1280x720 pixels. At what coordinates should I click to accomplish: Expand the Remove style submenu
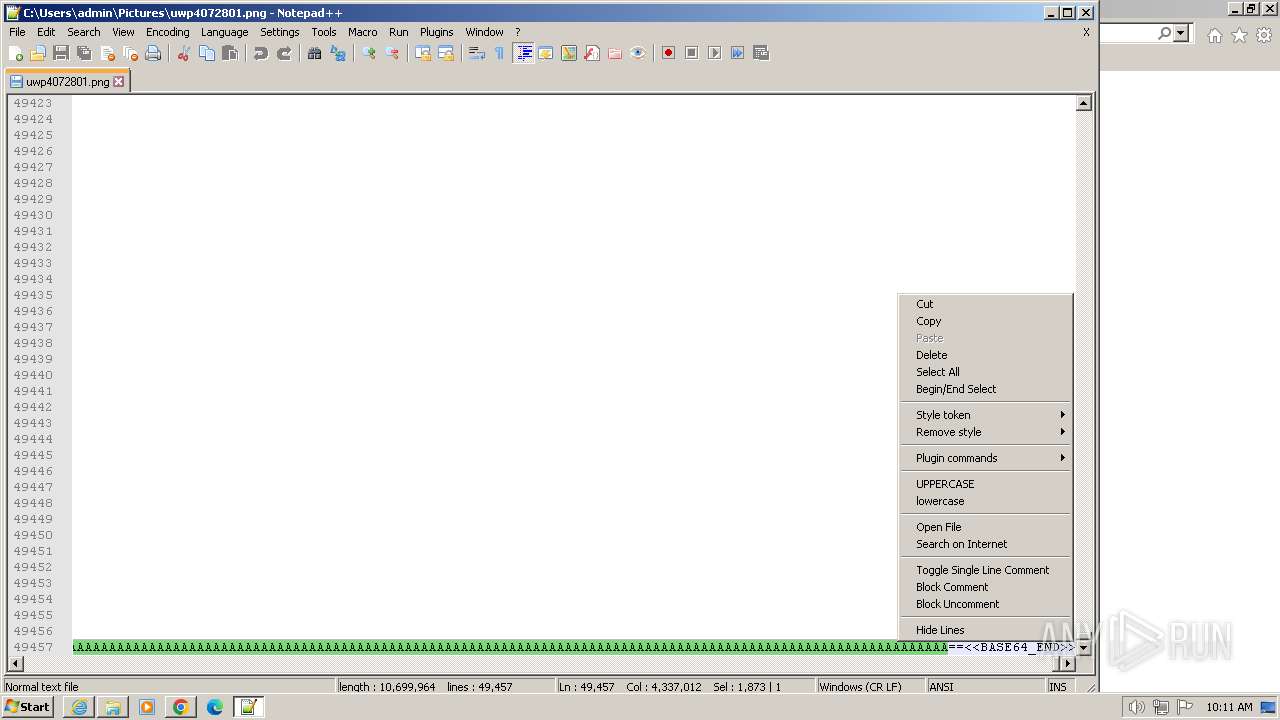985,432
